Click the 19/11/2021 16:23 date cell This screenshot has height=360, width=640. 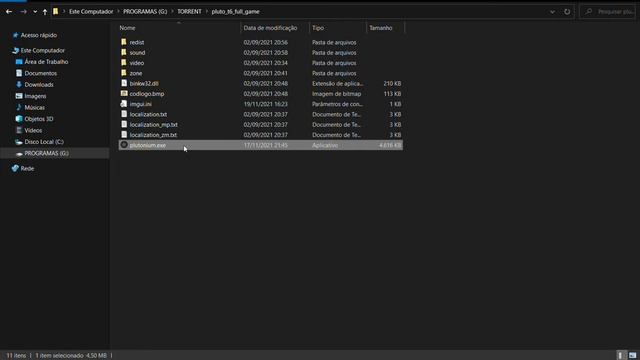tap(265, 104)
